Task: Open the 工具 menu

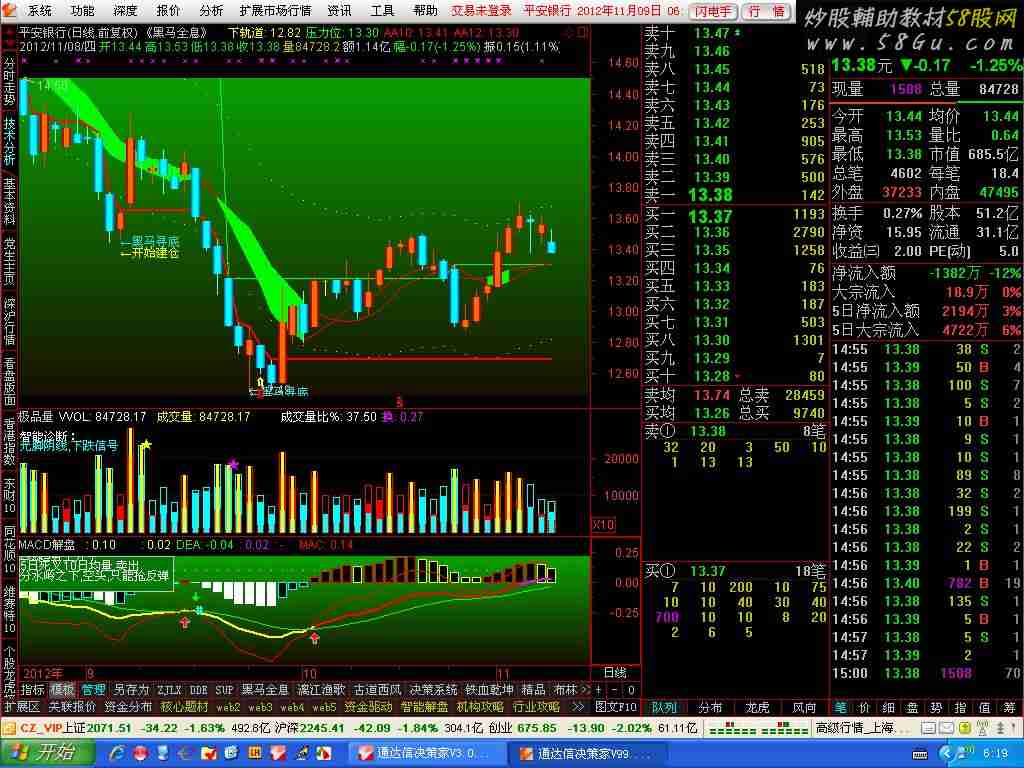Action: (x=382, y=10)
